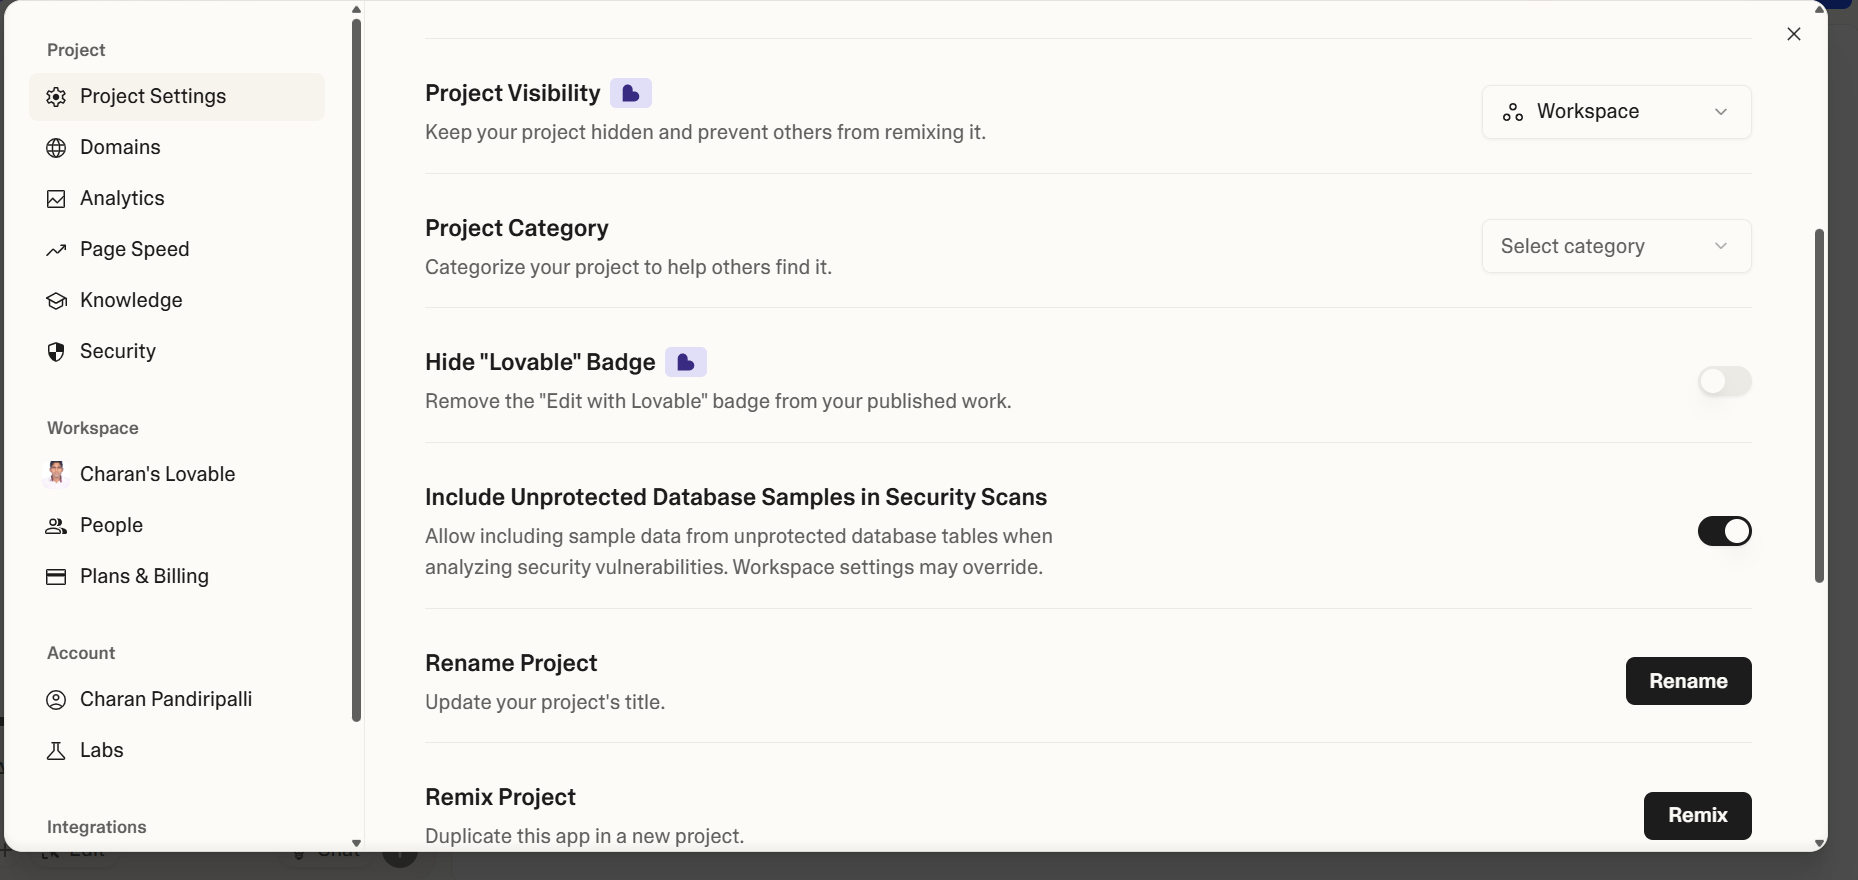The width and height of the screenshot is (1858, 880).
Task: Click the Rename button
Action: tap(1688, 681)
